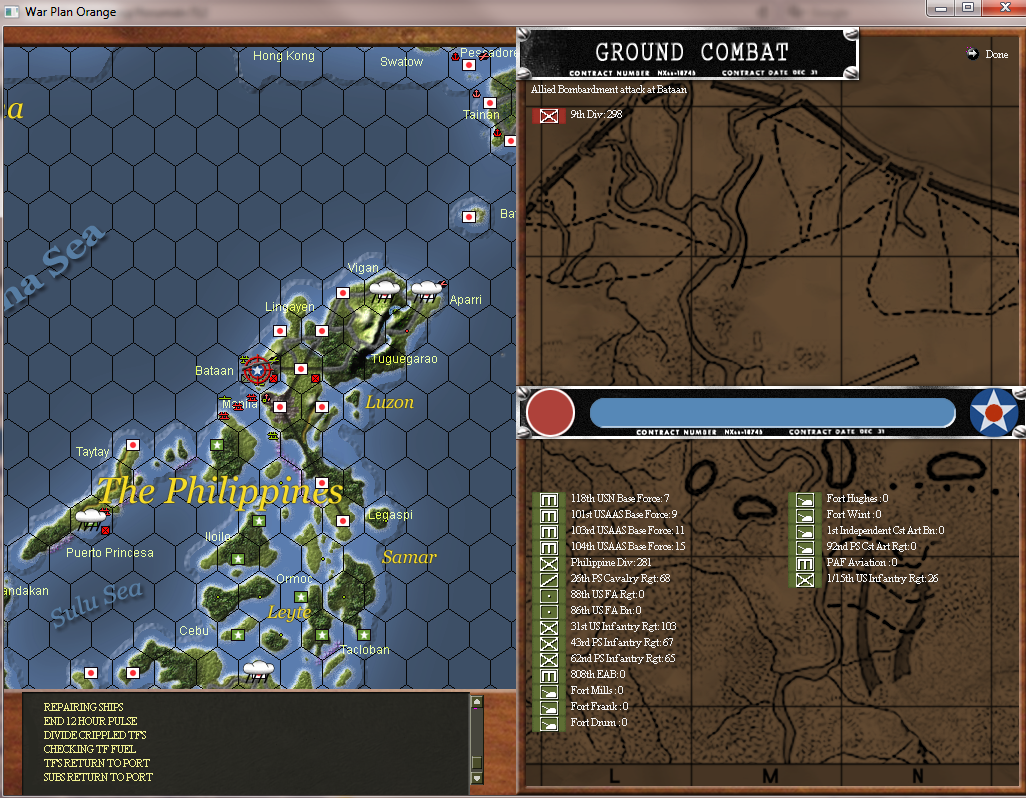
Task: Click the "REPAIRING SHIPS" log entry
Action: 83,707
